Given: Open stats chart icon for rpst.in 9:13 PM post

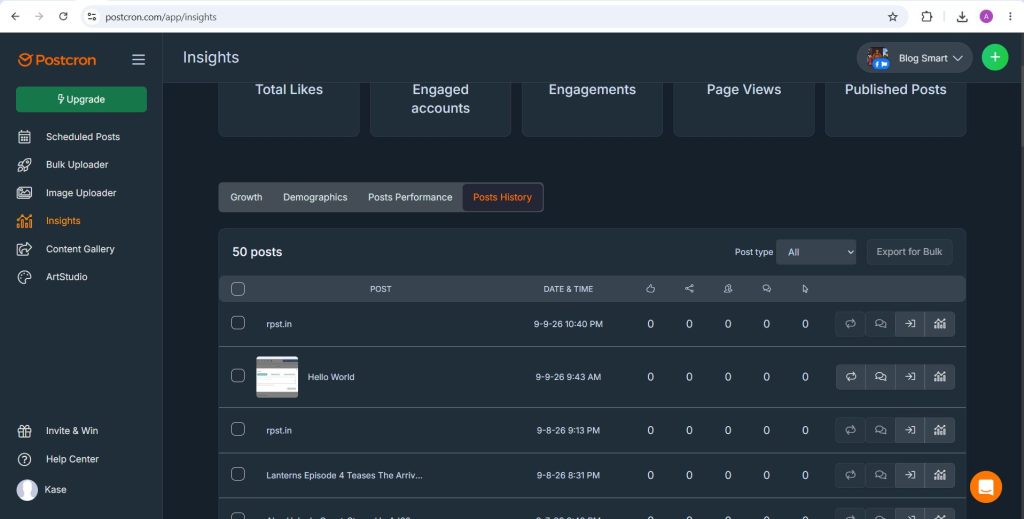Looking at the screenshot, I should click(x=940, y=430).
